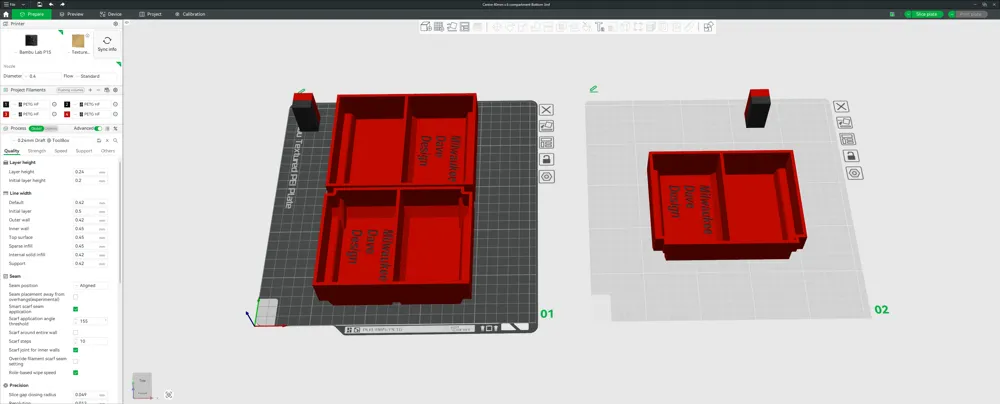This screenshot has width=1000, height=404.
Task: Edit plate 01 name with the pencil icon
Action: pyautogui.click(x=301, y=91)
